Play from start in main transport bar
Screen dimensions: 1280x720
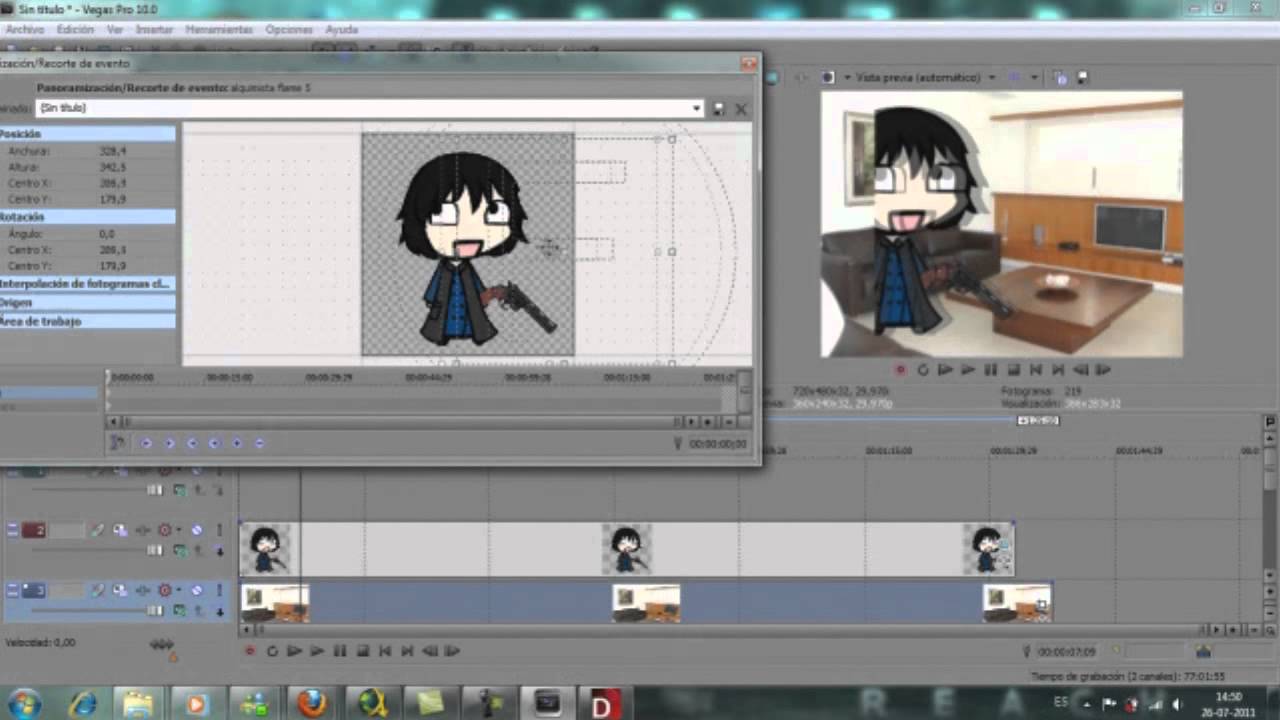294,651
